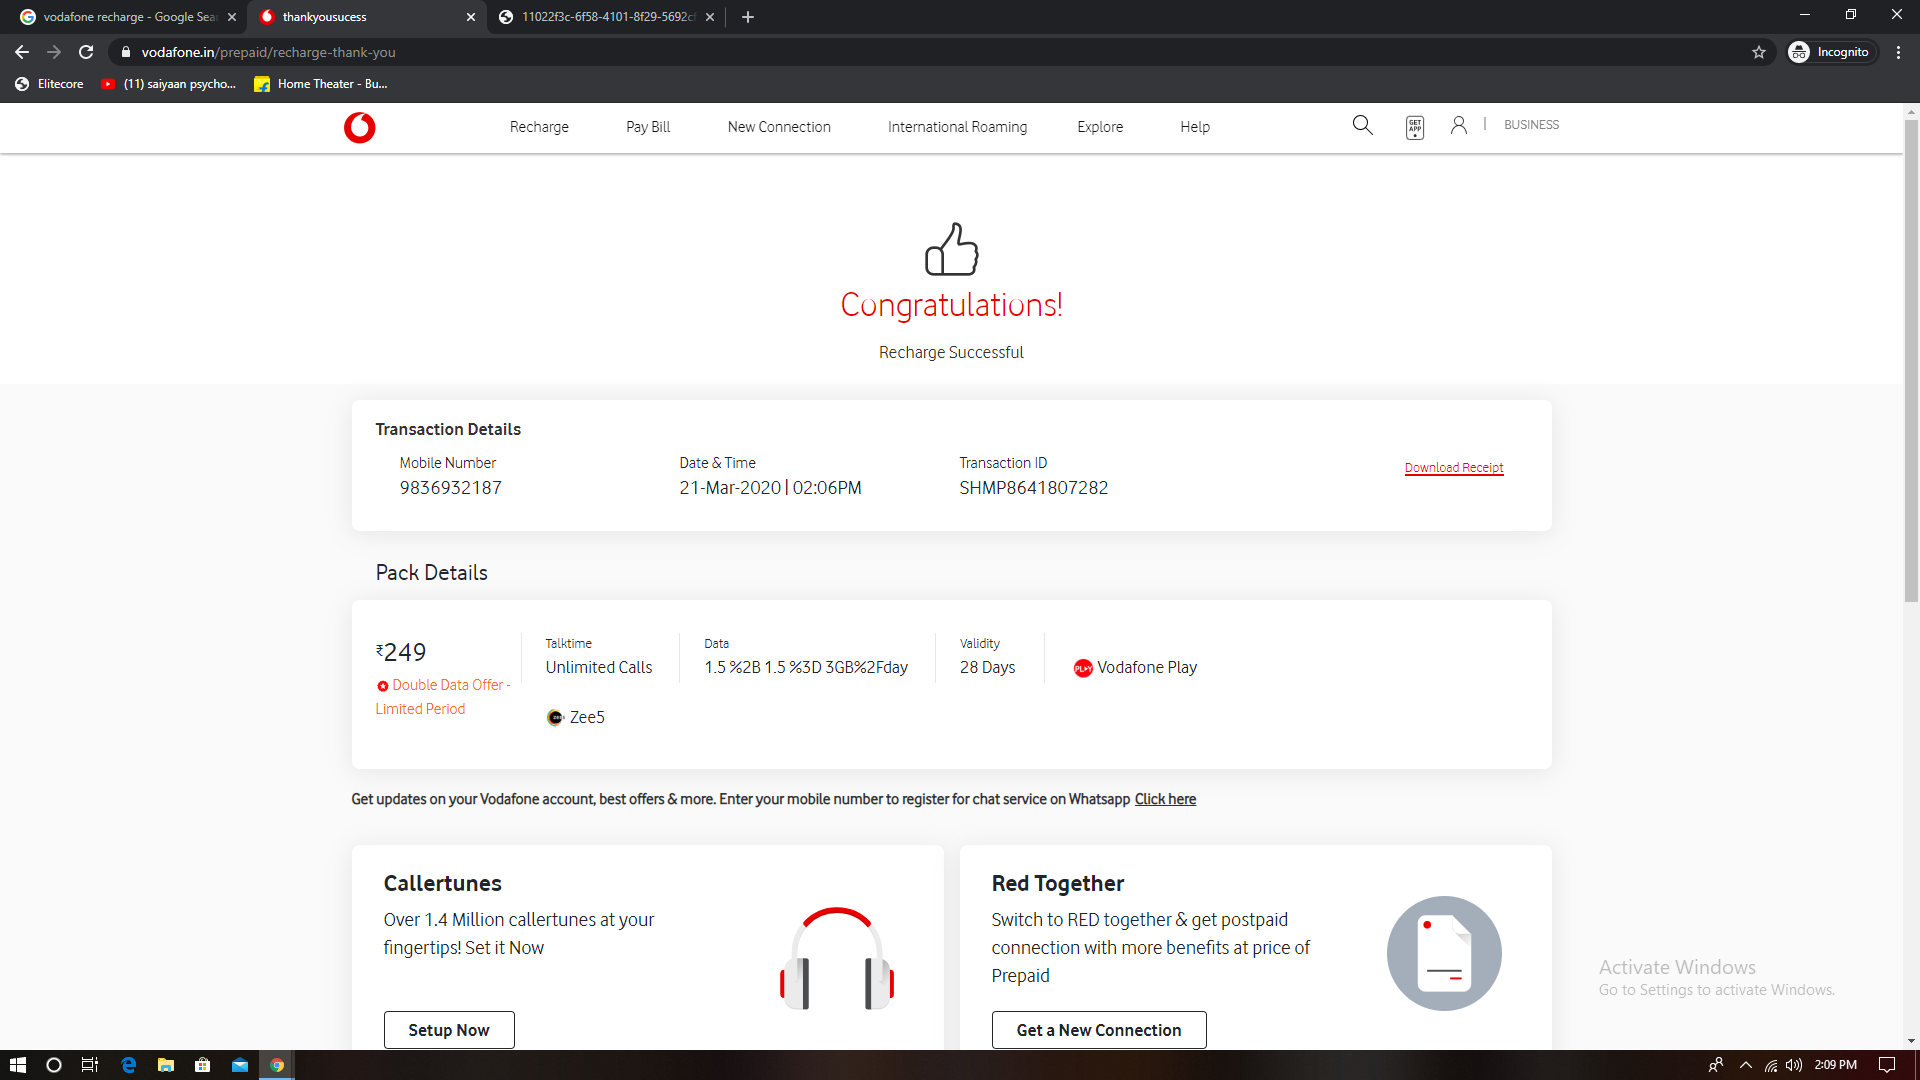Click the WhatsApp 'Click here' link
This screenshot has height=1080, width=1920.
click(x=1165, y=799)
